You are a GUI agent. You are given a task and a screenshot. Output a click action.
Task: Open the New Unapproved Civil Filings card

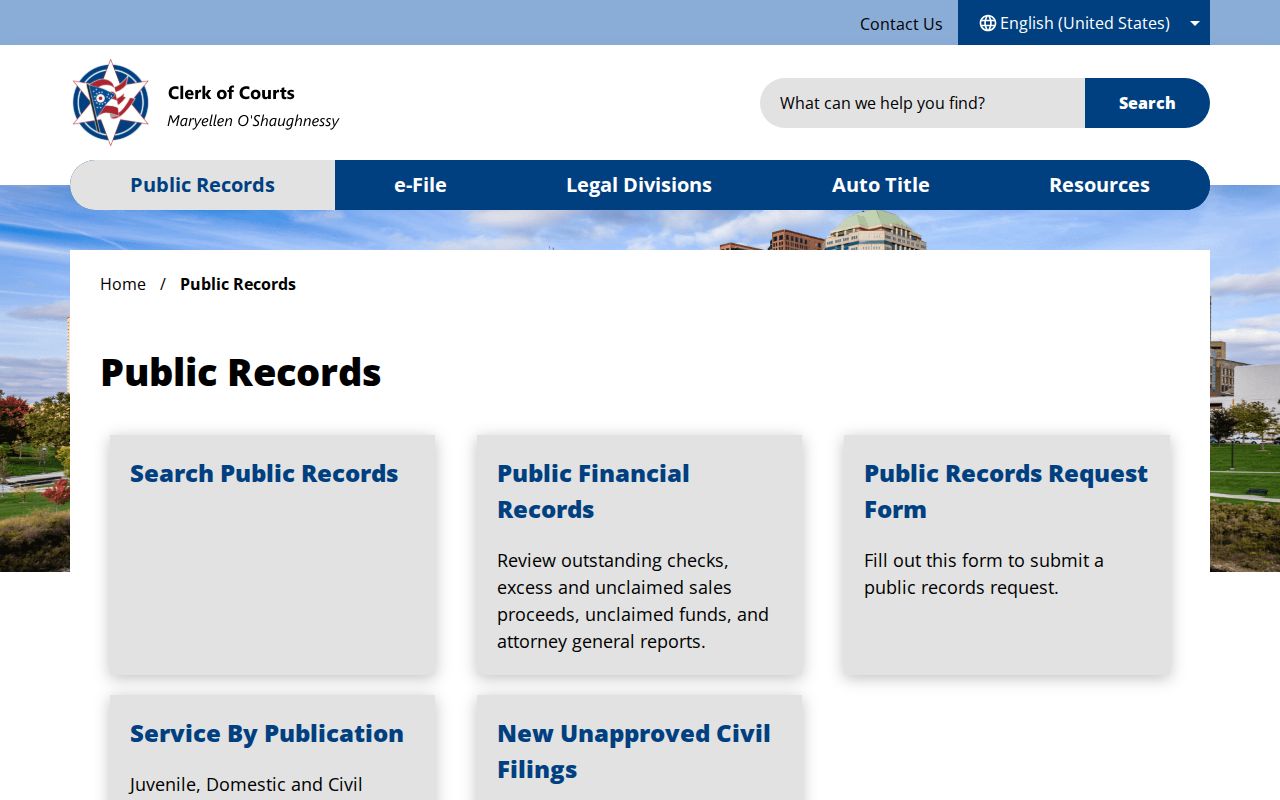(639, 747)
